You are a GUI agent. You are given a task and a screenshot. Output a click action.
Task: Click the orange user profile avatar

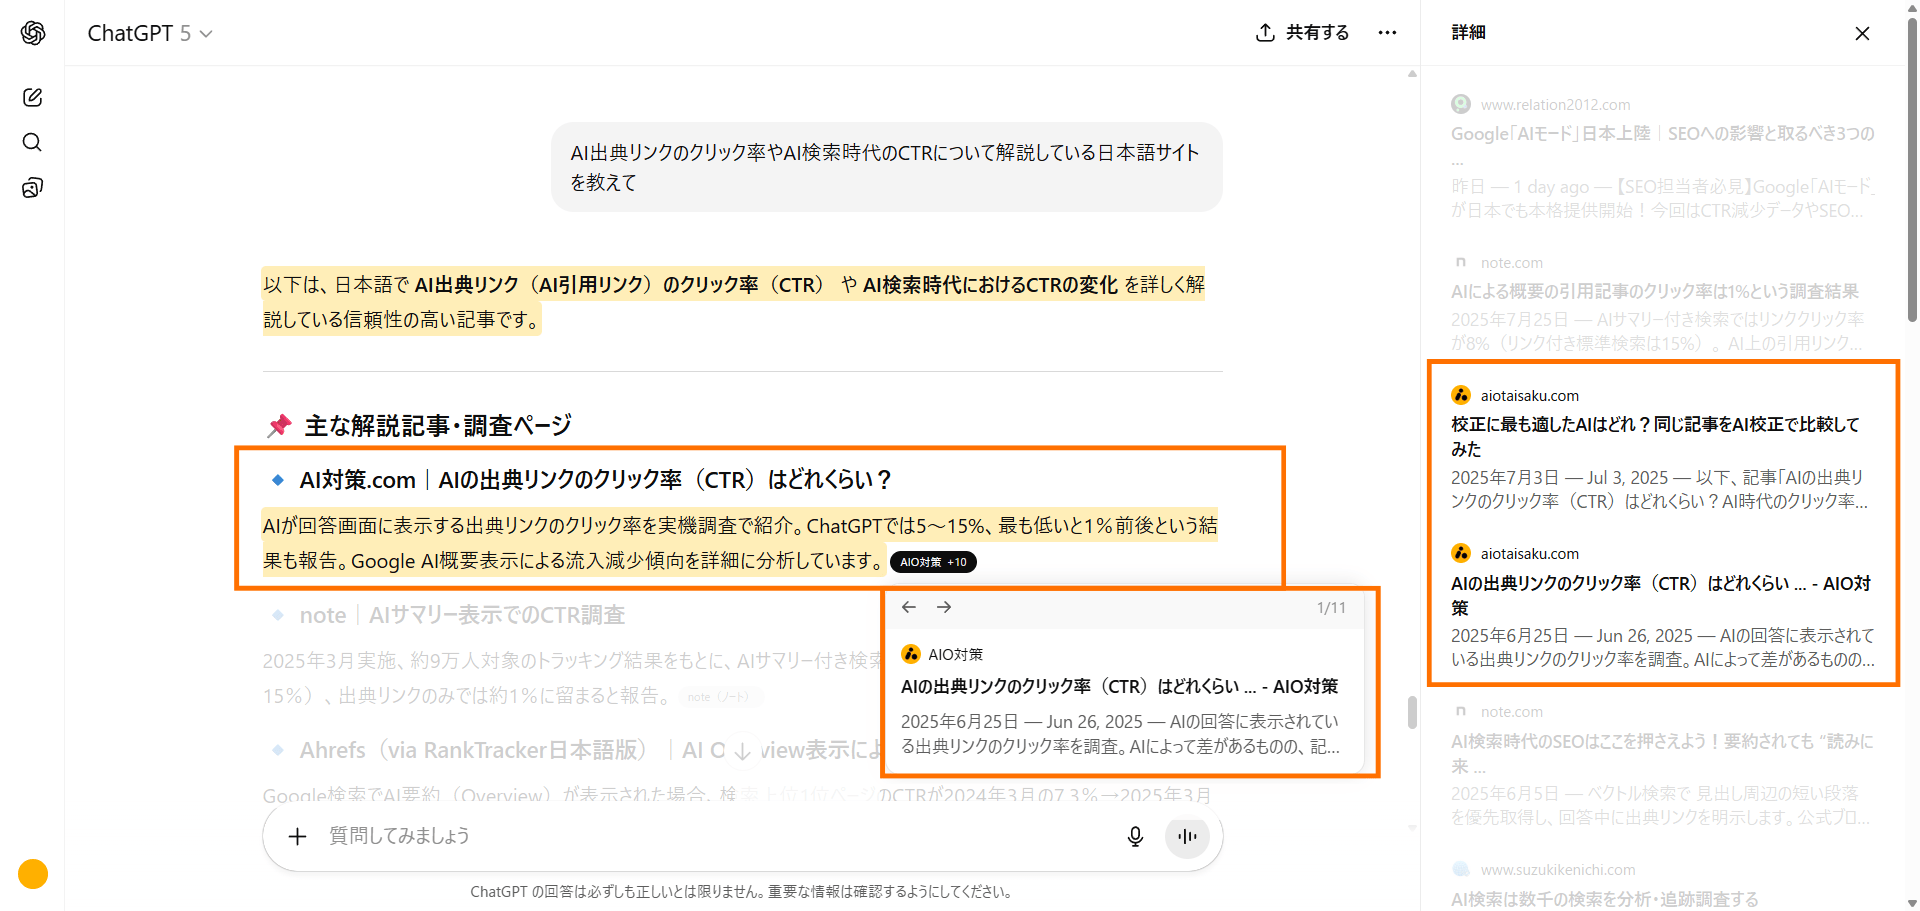tap(33, 874)
